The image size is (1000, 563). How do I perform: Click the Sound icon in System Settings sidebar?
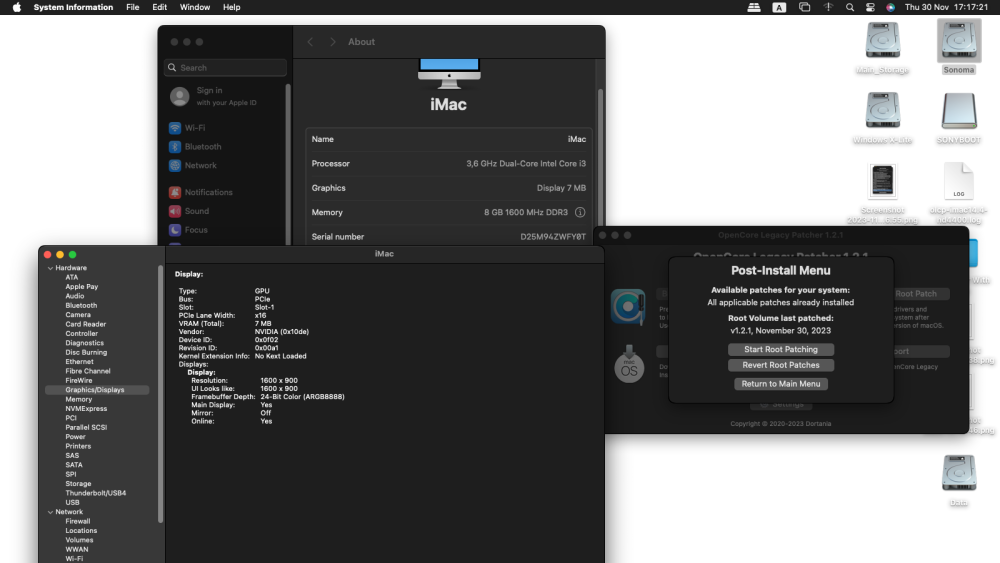click(175, 211)
